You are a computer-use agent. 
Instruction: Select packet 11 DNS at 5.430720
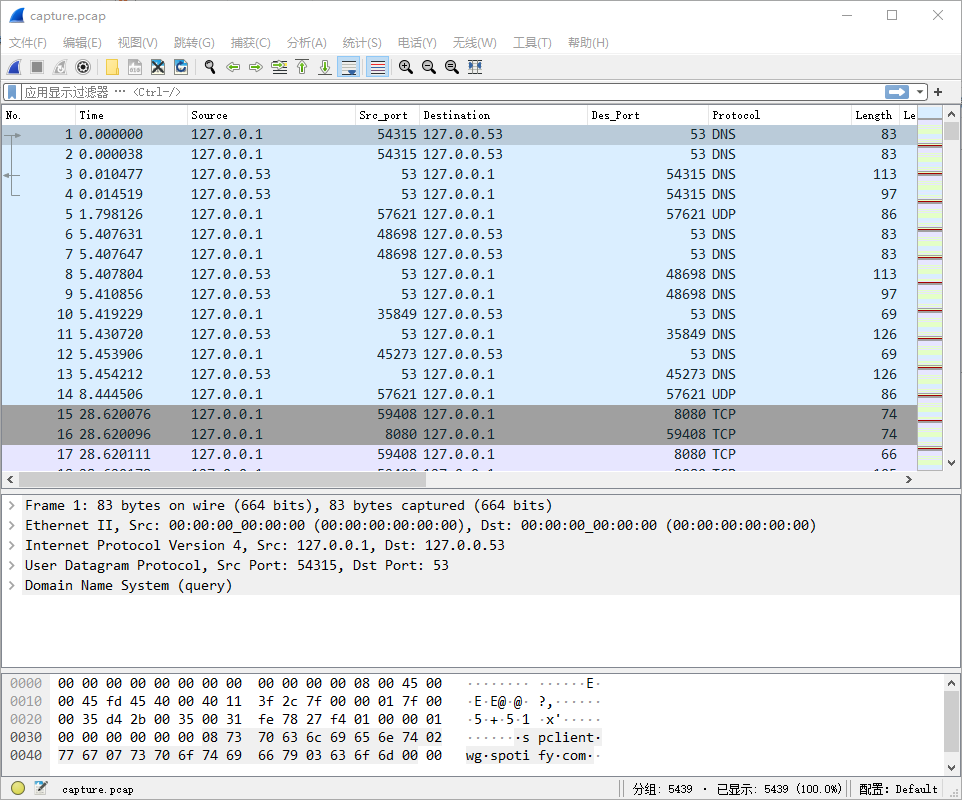(459, 334)
